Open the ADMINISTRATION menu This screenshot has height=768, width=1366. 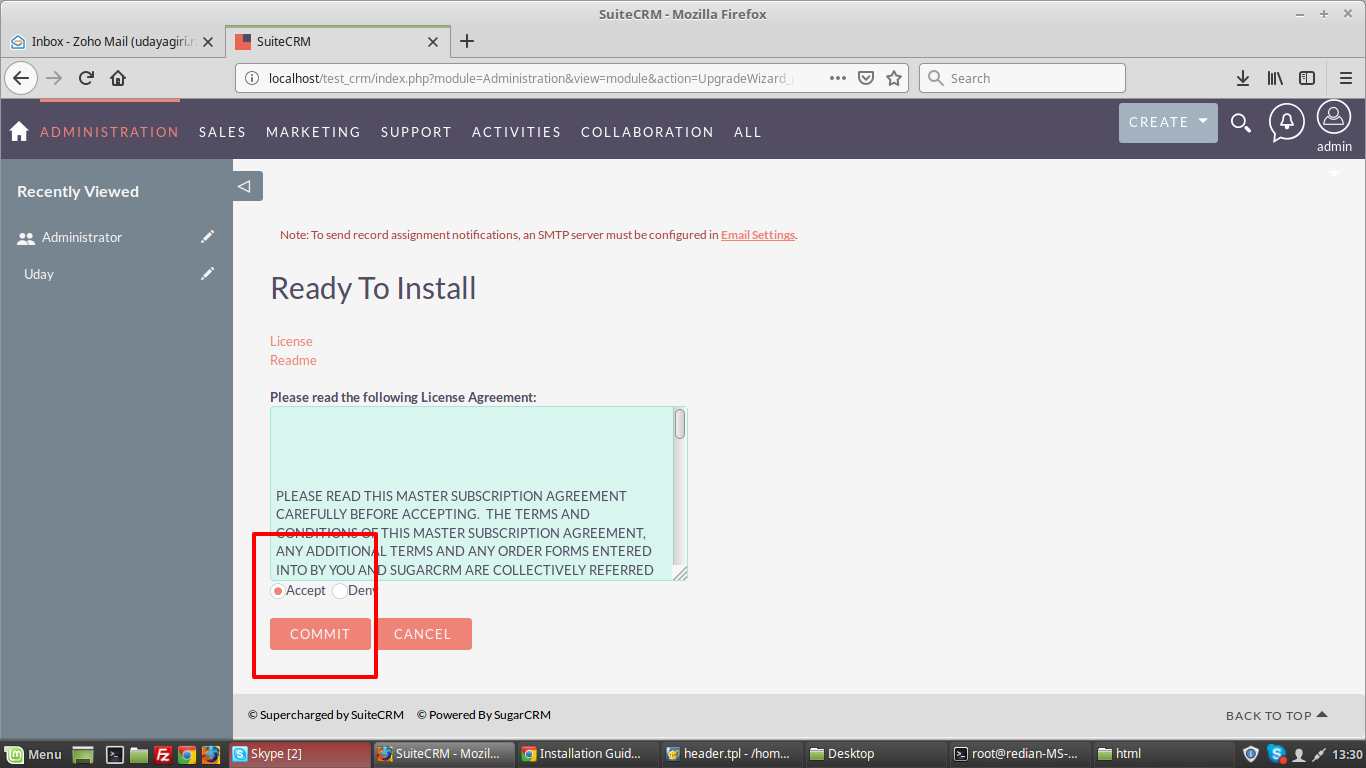click(109, 132)
